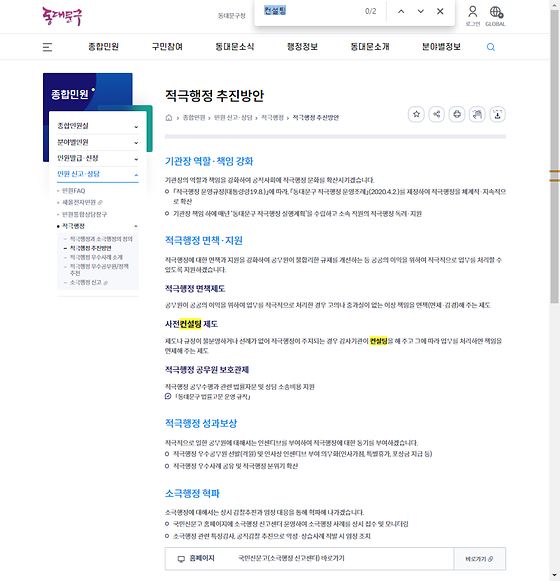Expand 민원발급·신청 sidebar section
This screenshot has height=581, width=560.
[98, 159]
